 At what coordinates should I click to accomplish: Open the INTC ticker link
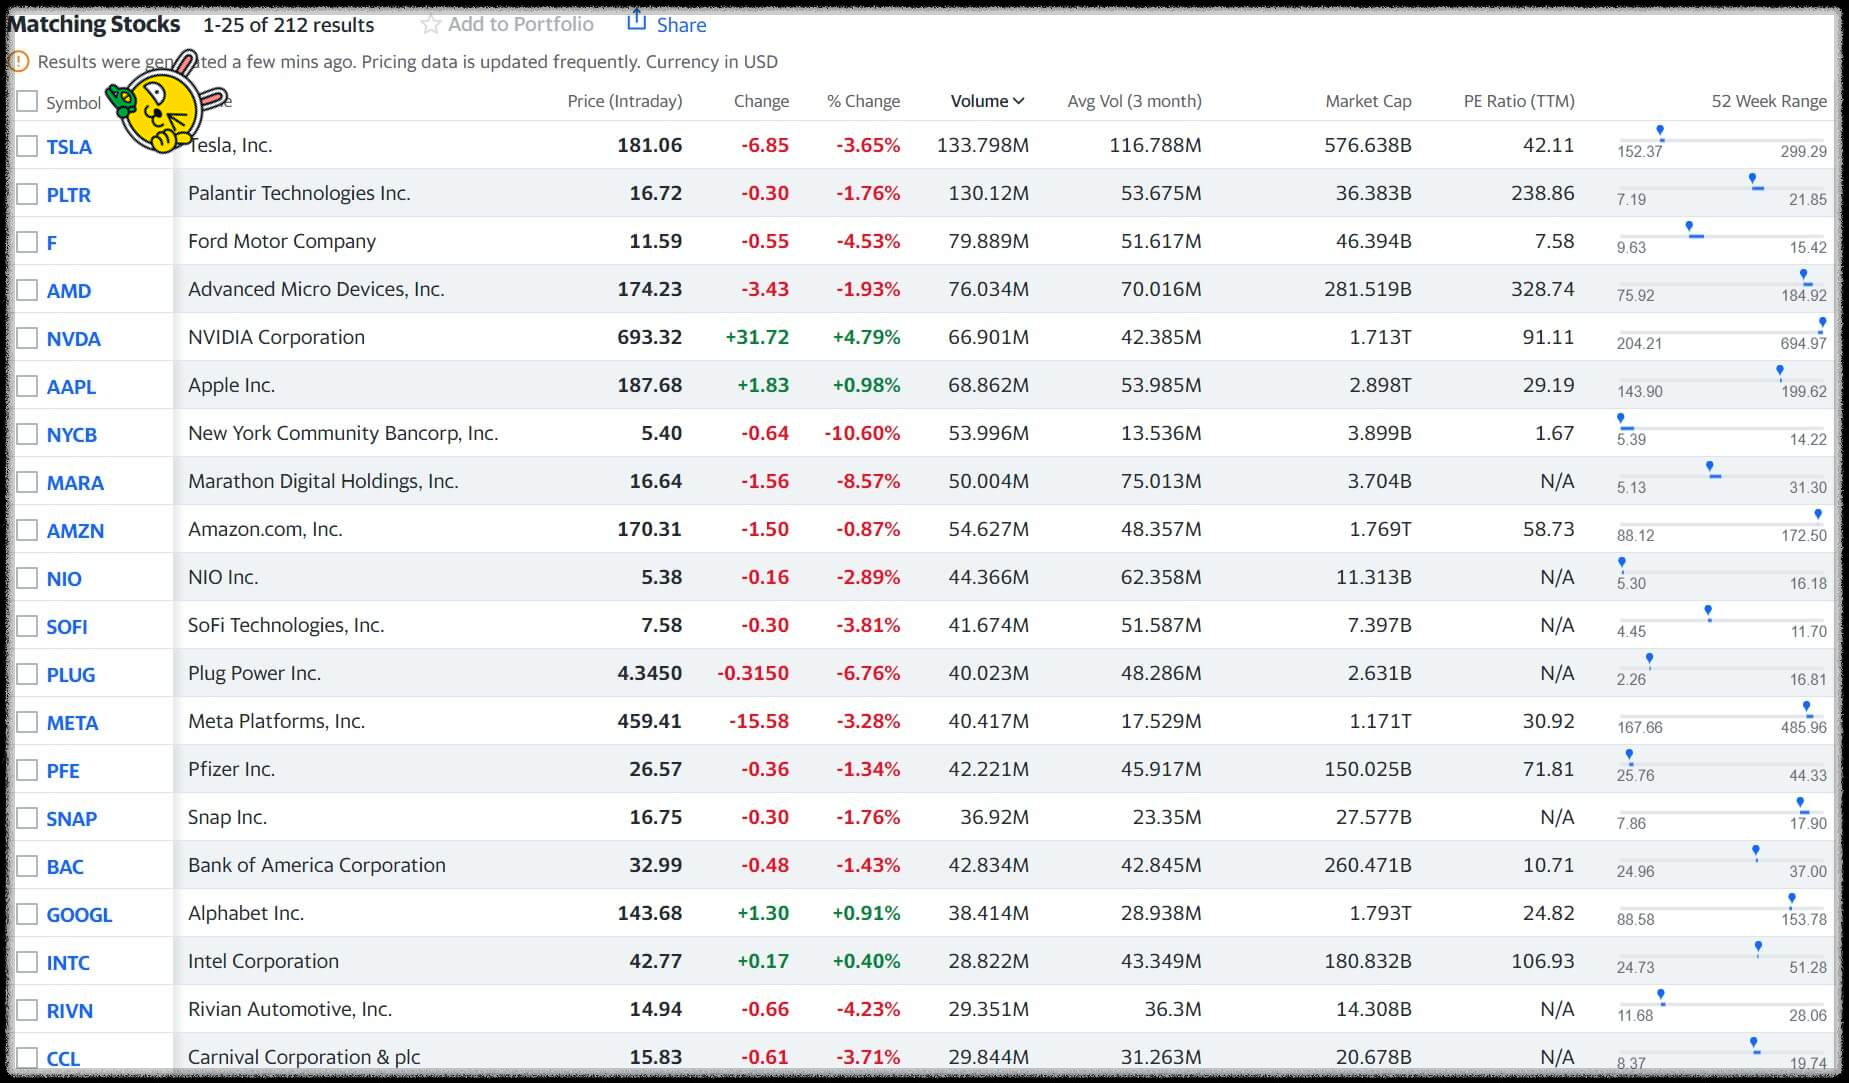(68, 963)
